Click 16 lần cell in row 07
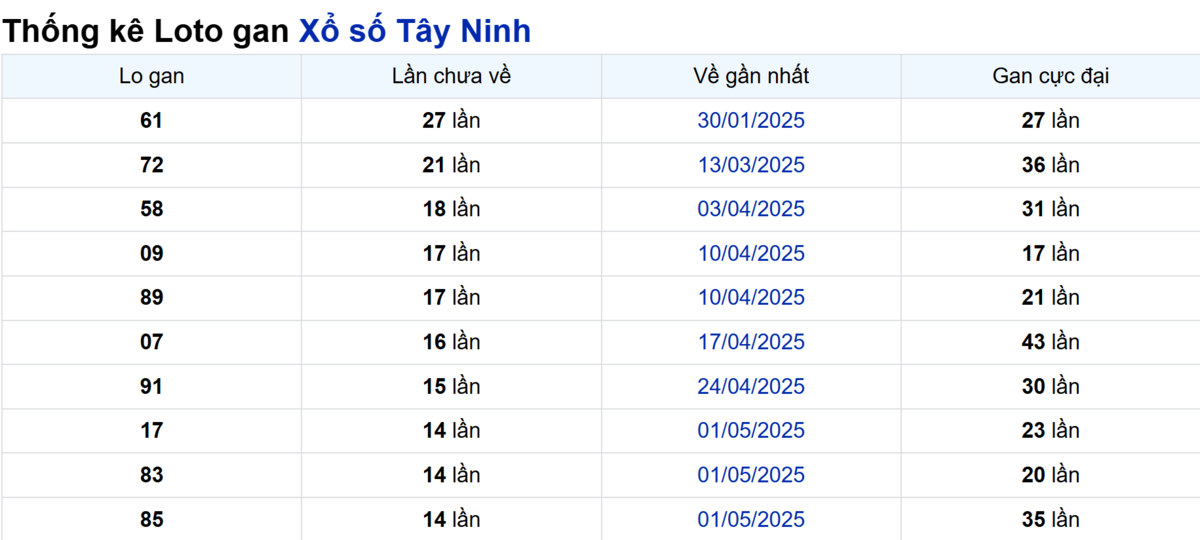 (451, 342)
